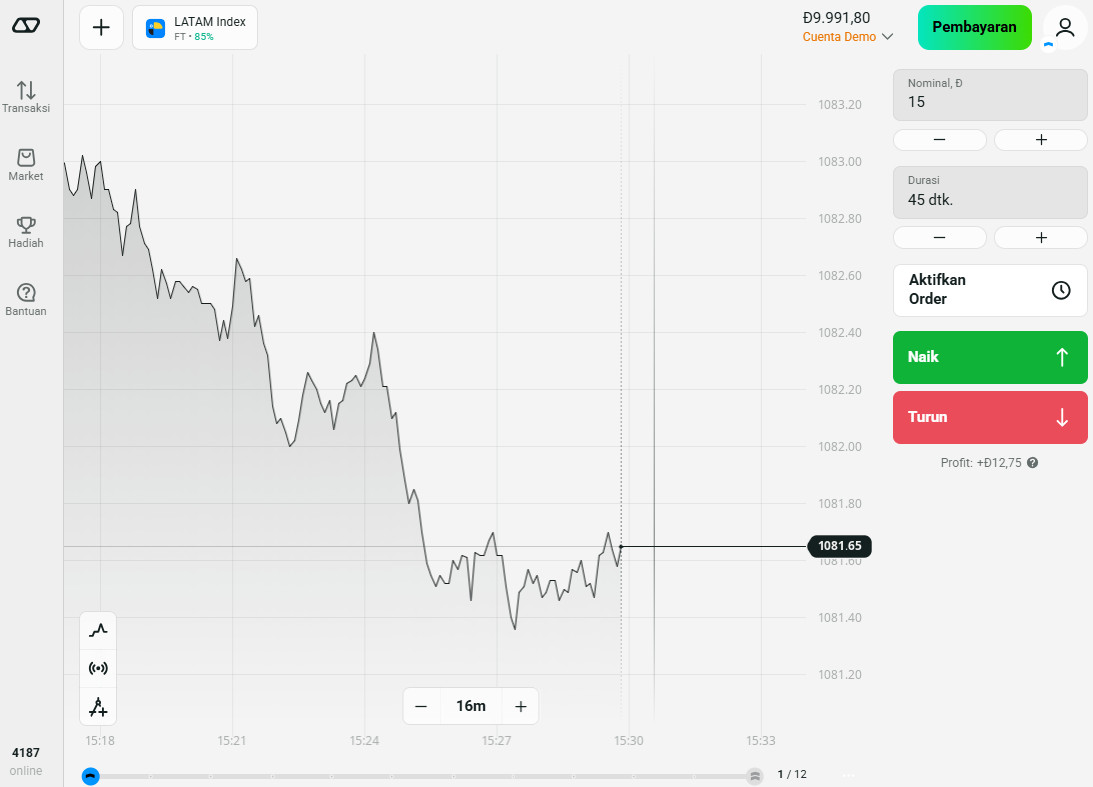Open the drawing tools icon
Image resolution: width=1093 pixels, height=787 pixels.
tap(98, 707)
